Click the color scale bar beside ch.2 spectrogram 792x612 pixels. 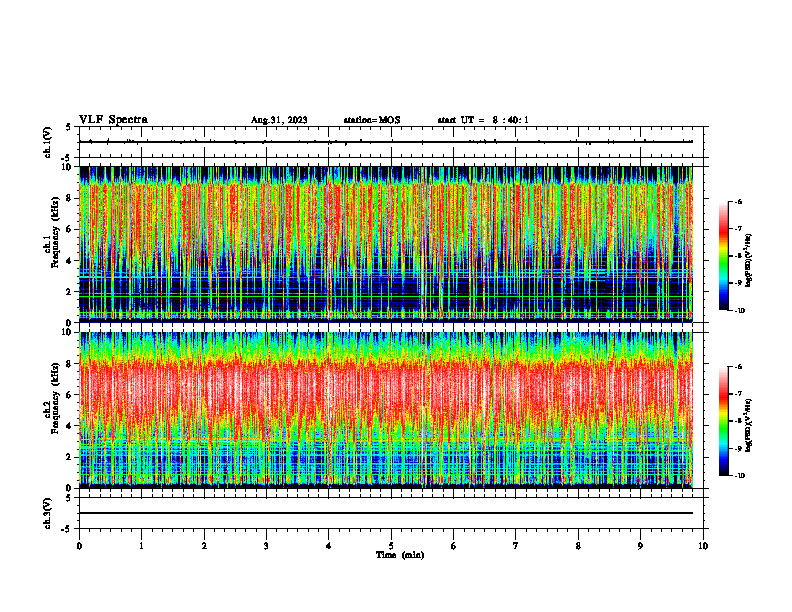click(723, 421)
